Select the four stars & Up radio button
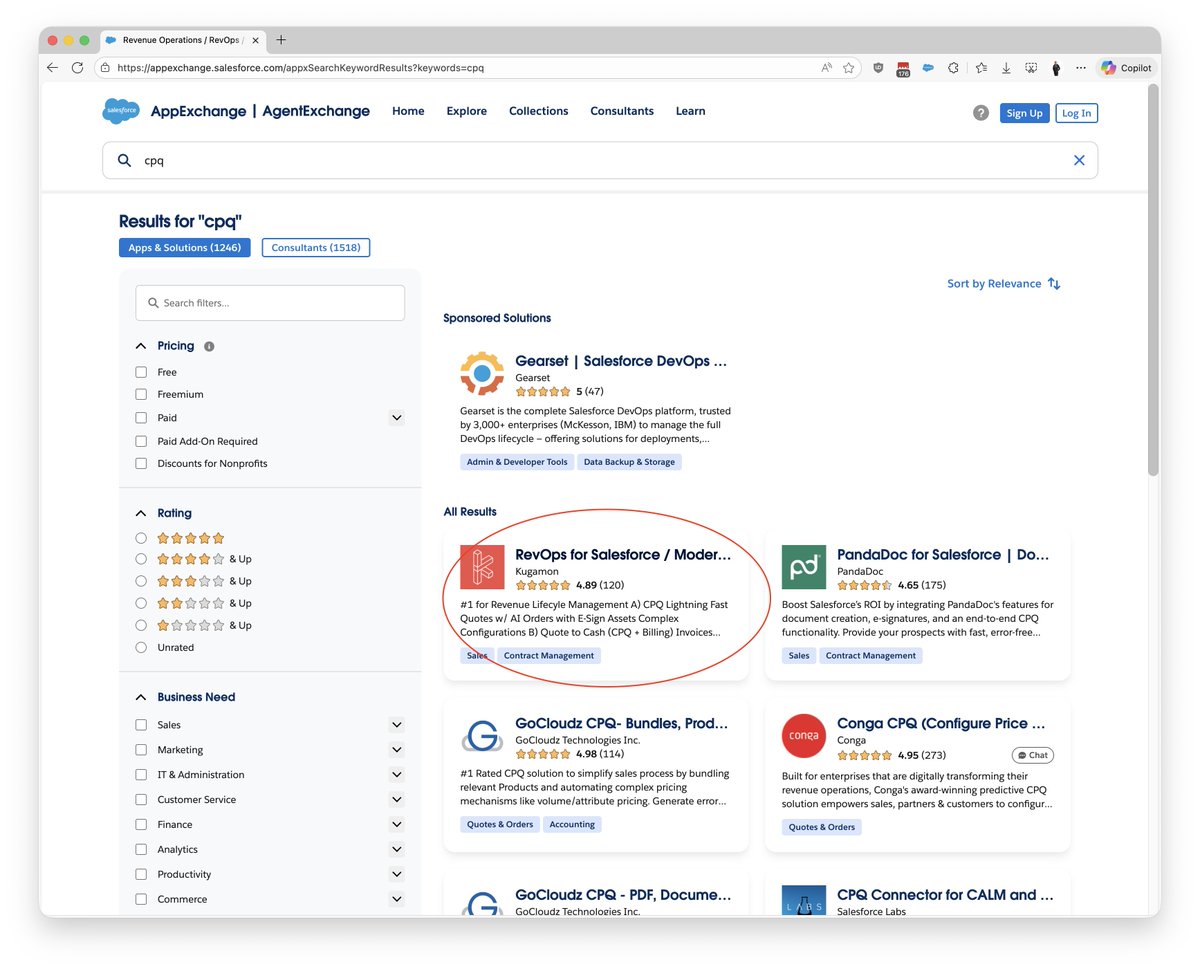The width and height of the screenshot is (1200, 969). [x=141, y=559]
